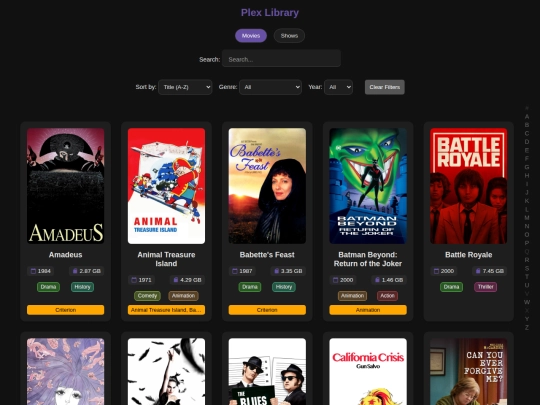540x405 pixels.
Task: Click the Thriller tag on Battle Royale
Action: [486, 287]
